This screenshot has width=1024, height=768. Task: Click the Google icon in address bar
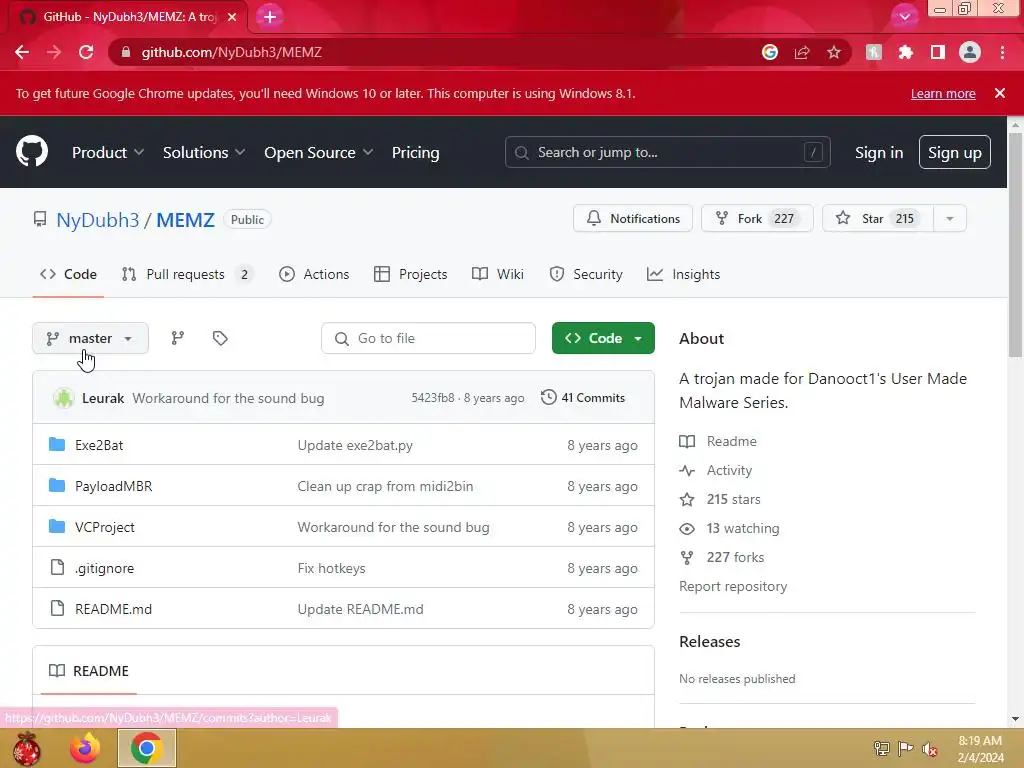pos(770,52)
